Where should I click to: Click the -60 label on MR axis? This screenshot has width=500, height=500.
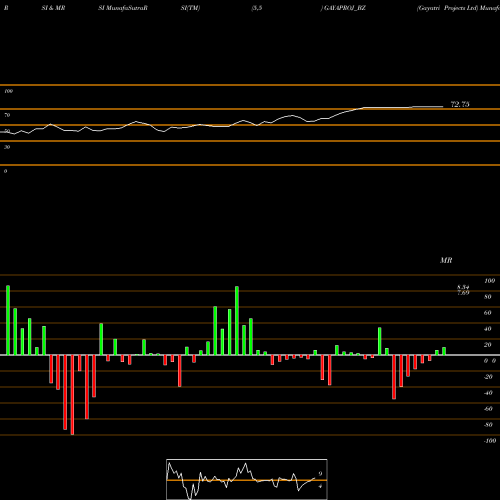click(488, 409)
